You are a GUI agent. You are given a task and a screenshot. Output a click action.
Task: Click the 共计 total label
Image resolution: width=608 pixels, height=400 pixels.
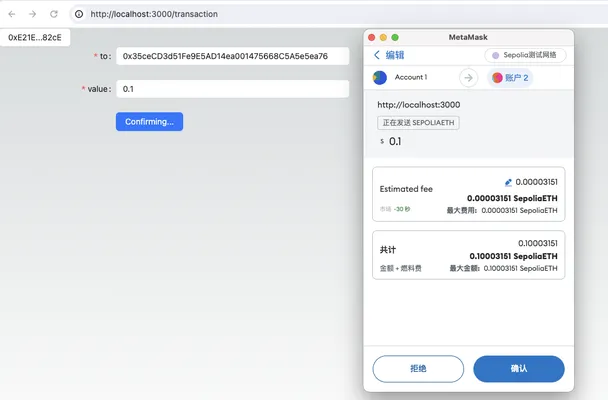point(388,250)
